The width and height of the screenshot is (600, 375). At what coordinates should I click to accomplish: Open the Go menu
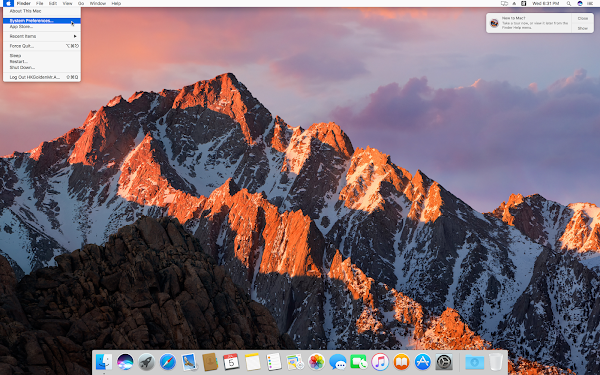81,3
